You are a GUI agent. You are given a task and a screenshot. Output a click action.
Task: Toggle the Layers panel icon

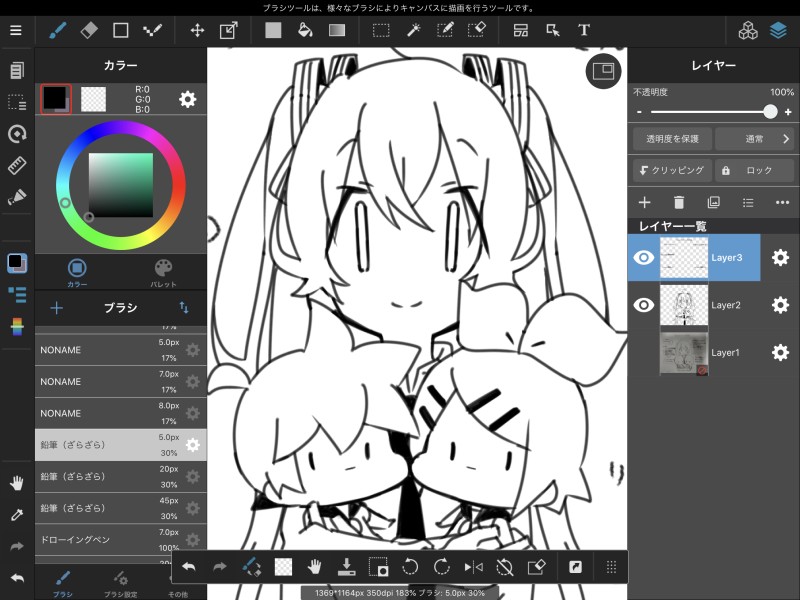click(778, 31)
